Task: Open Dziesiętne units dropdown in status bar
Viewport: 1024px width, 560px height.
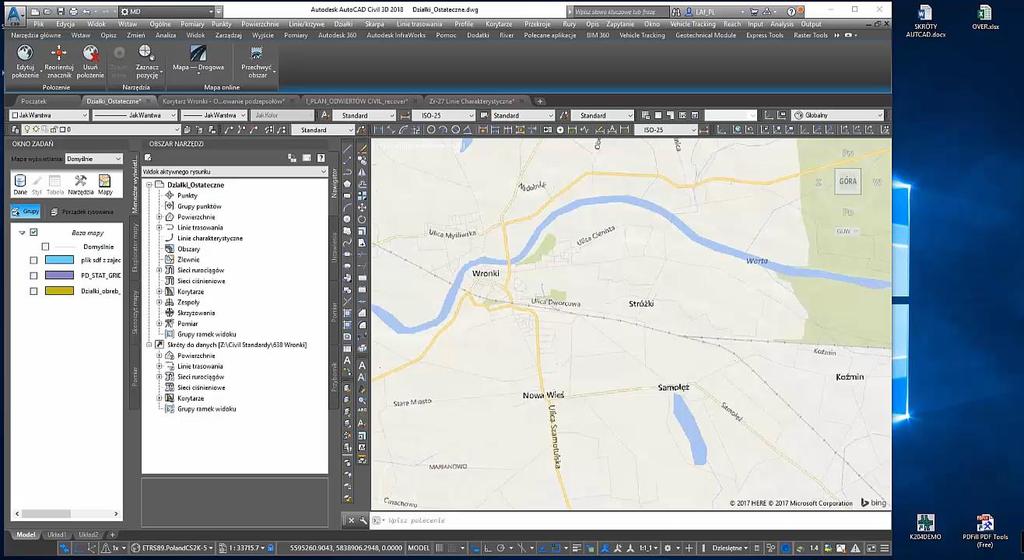Action: [730, 548]
